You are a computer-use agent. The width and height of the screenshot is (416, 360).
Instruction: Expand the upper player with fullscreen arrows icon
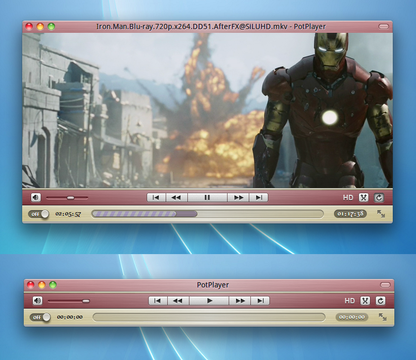click(381, 214)
